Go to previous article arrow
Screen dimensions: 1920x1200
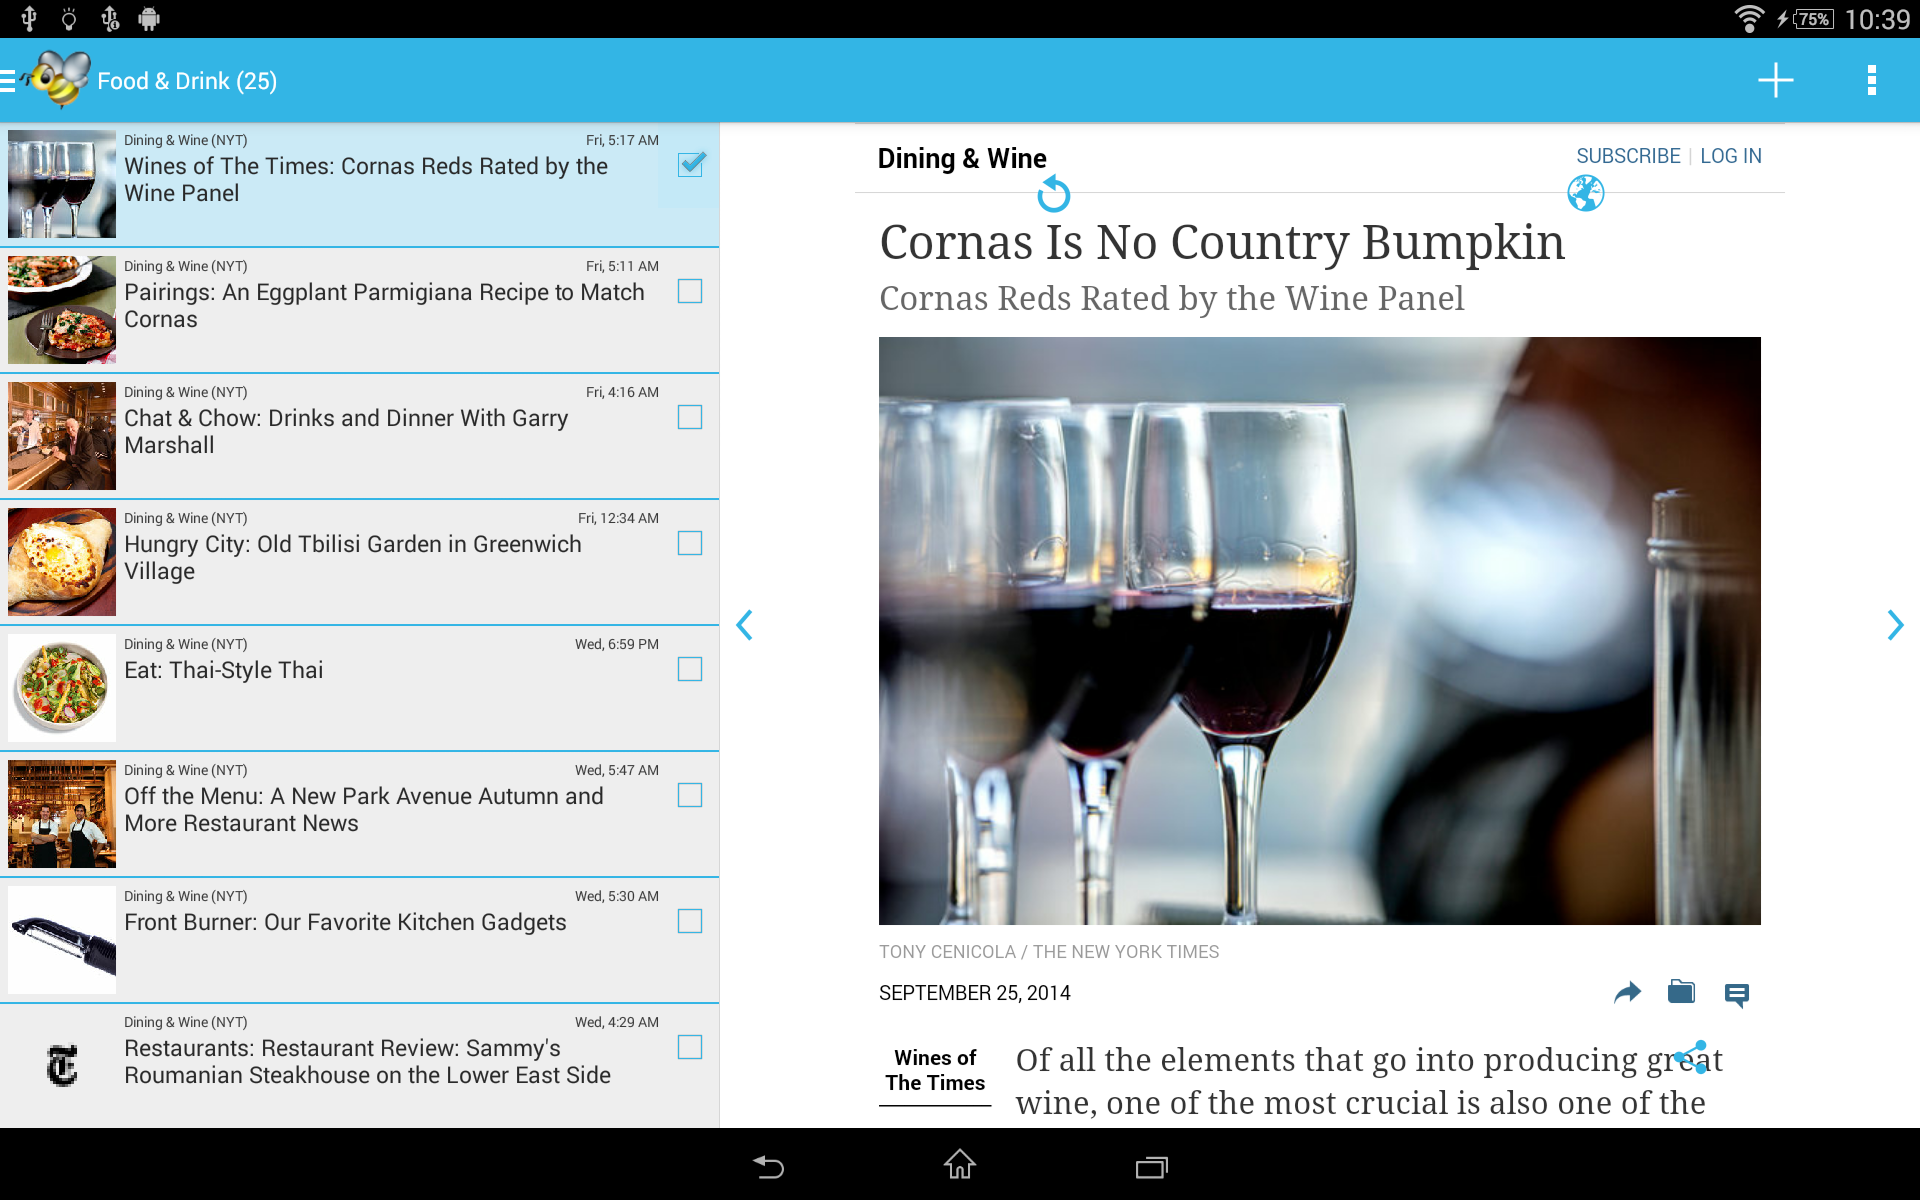tap(745, 625)
